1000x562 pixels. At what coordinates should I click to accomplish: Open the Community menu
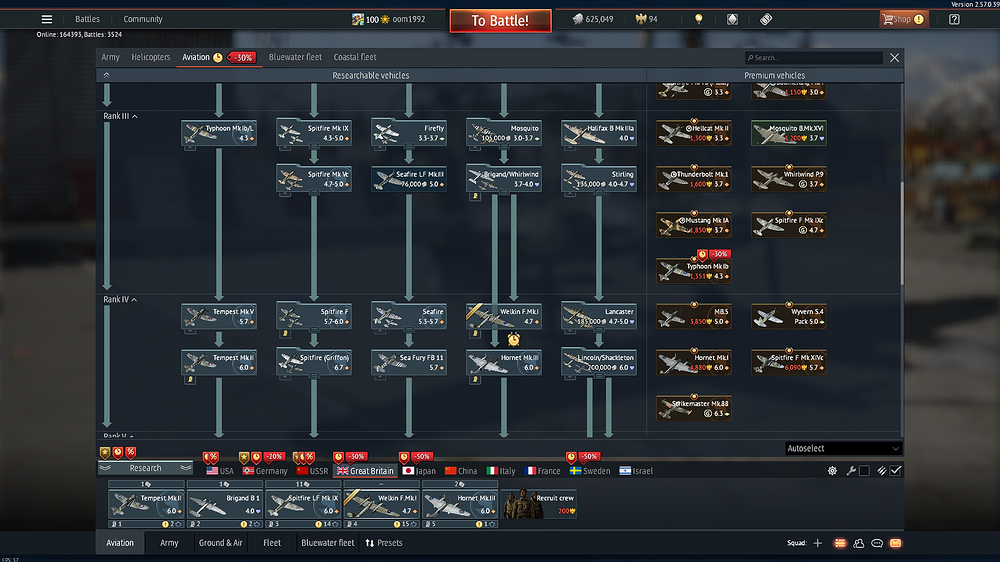tap(143, 19)
